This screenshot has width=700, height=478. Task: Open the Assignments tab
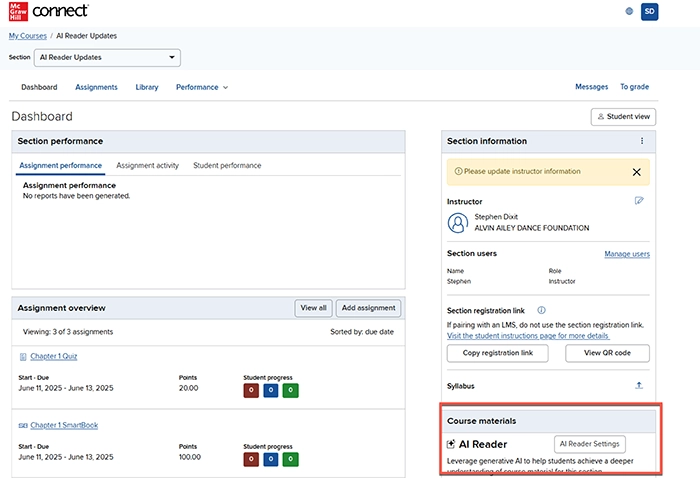96,87
